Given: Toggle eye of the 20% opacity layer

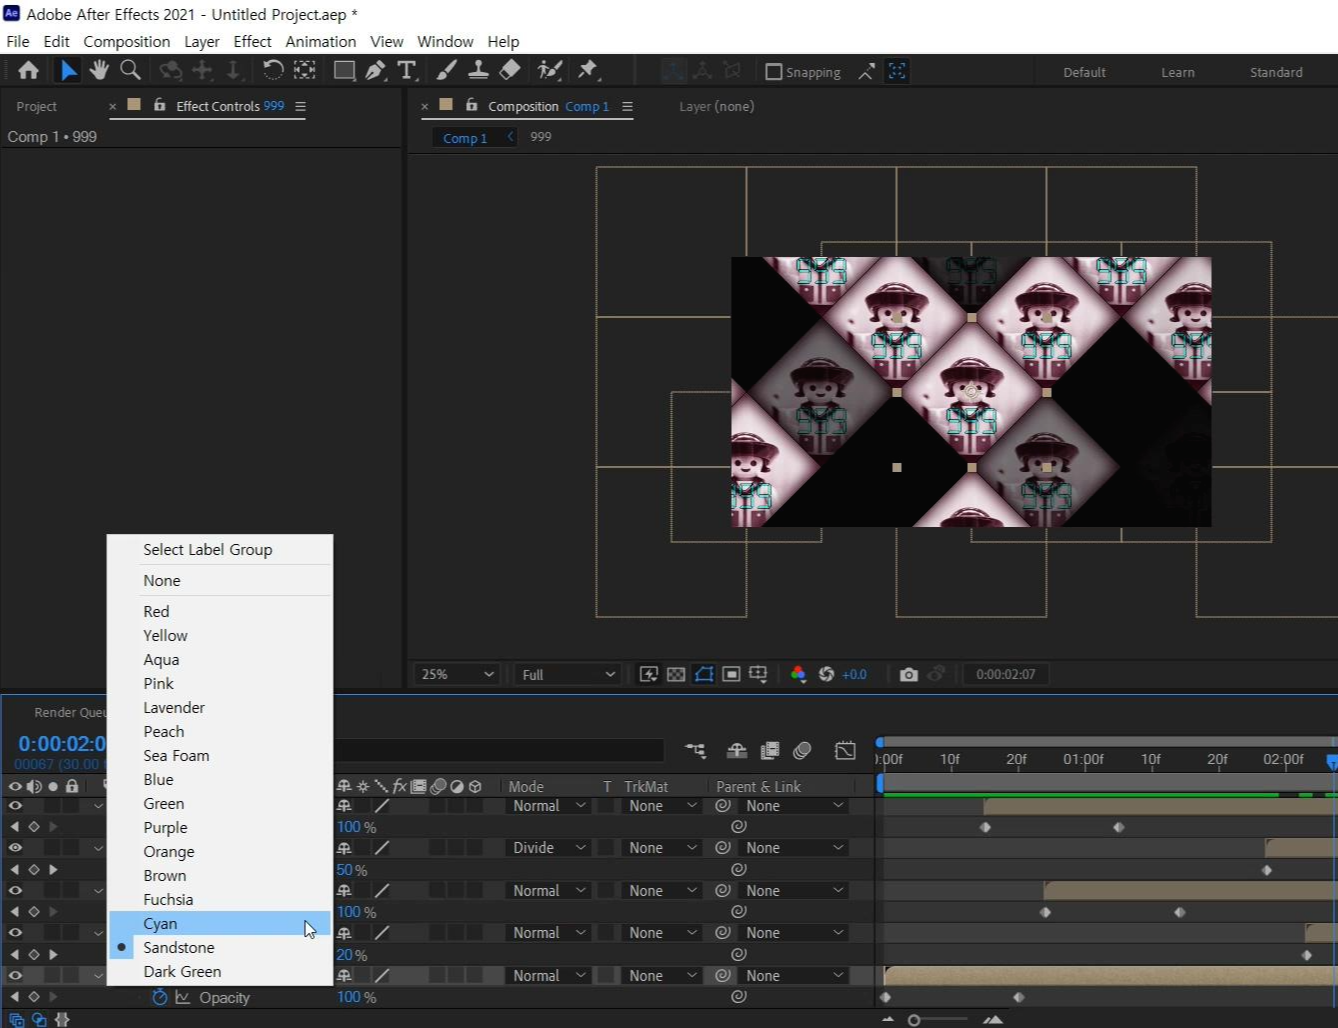Looking at the screenshot, I should point(15,932).
